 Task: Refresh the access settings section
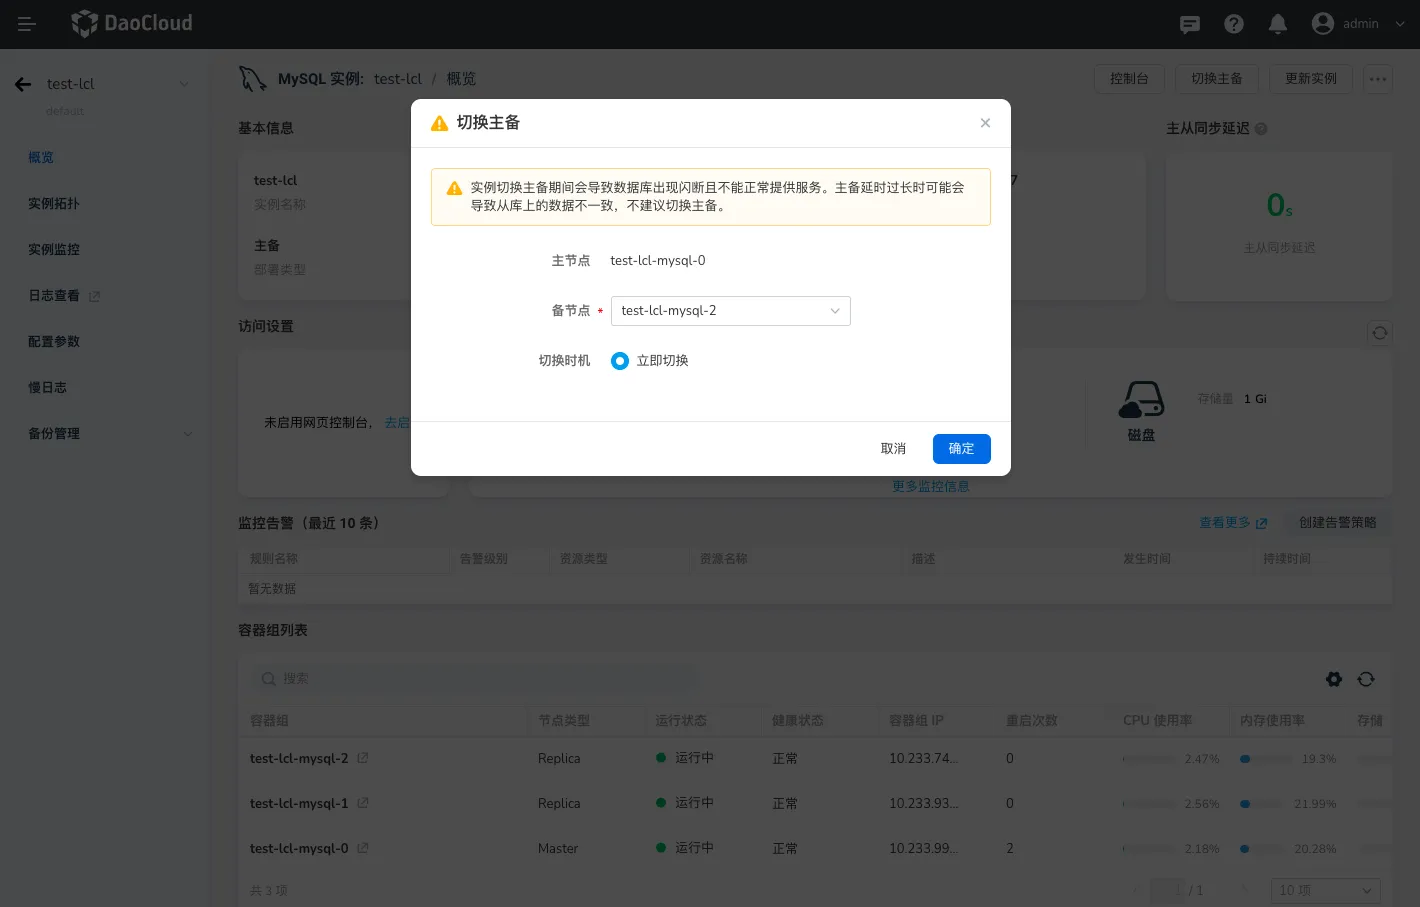tap(1379, 333)
